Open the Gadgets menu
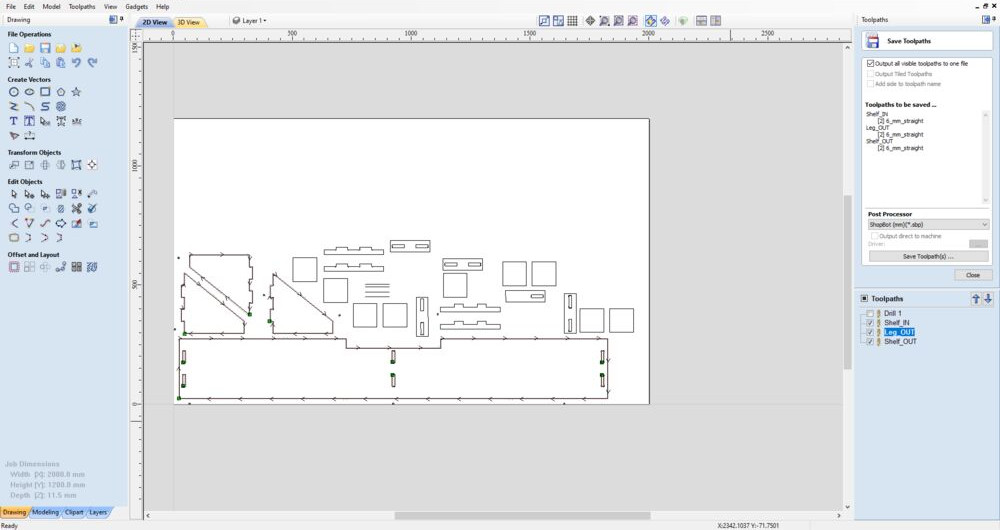The height and width of the screenshot is (530, 1000). tap(136, 6)
